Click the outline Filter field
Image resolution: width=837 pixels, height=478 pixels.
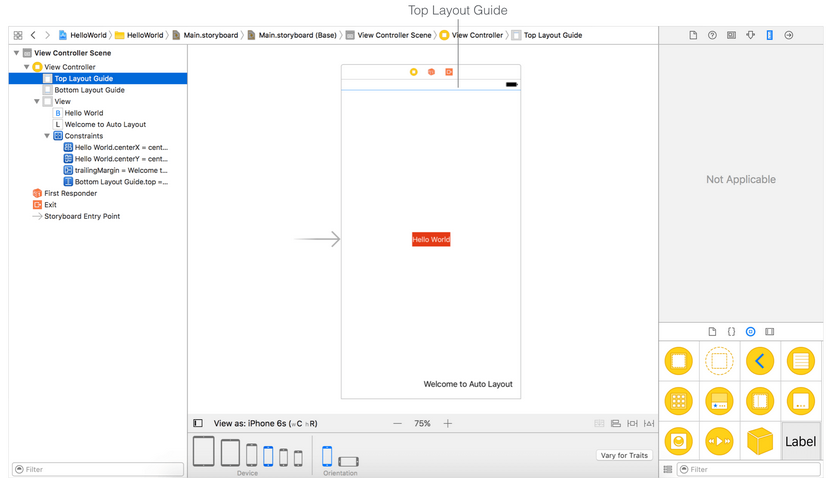click(x=100, y=469)
